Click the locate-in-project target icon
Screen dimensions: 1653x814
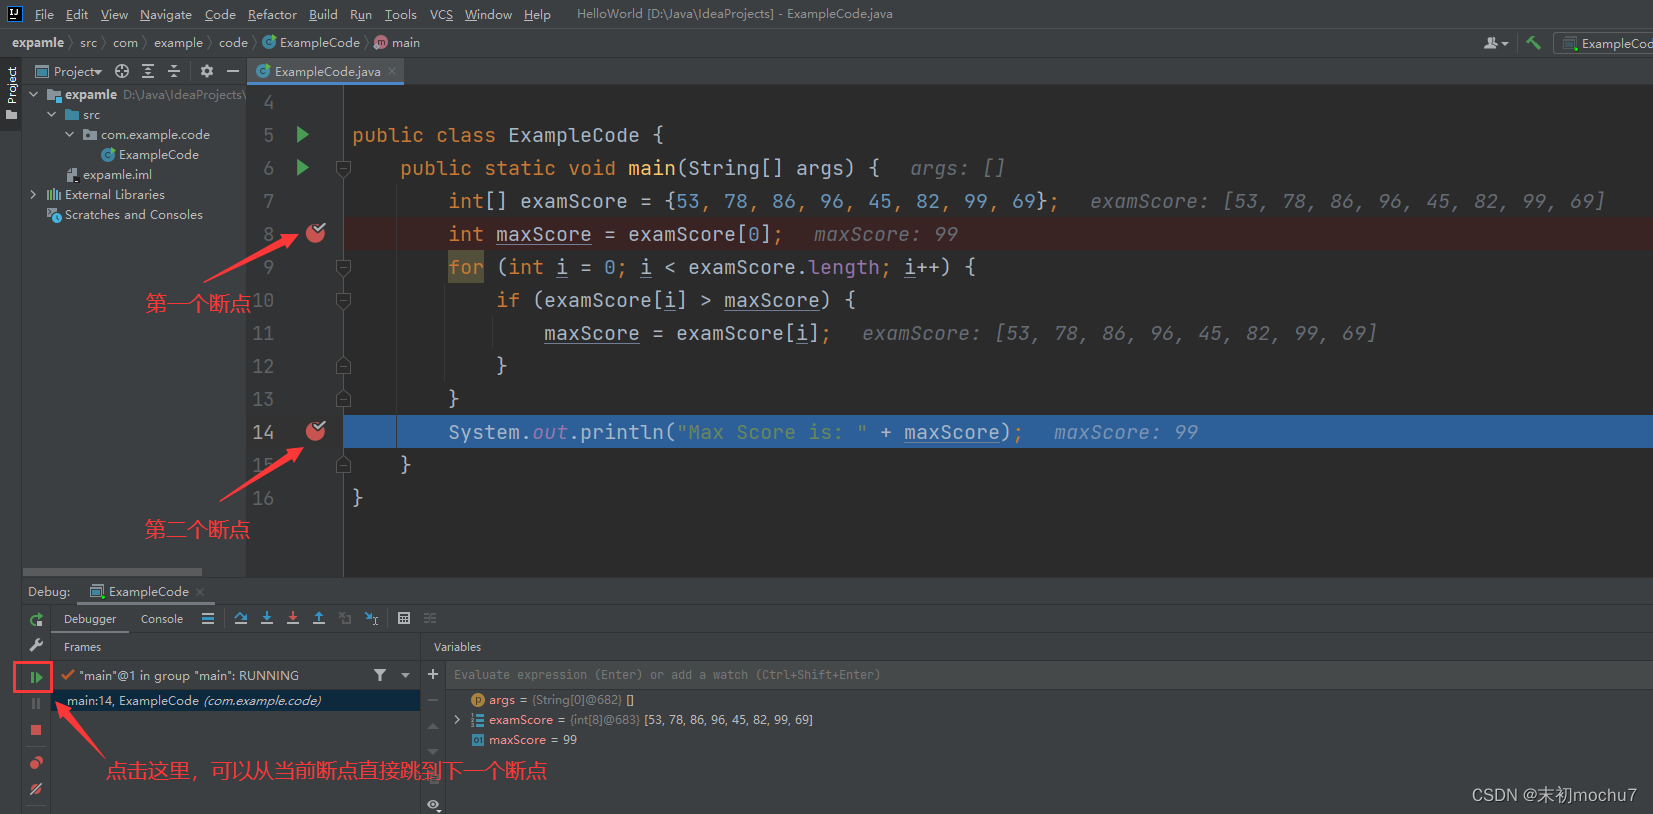point(122,71)
